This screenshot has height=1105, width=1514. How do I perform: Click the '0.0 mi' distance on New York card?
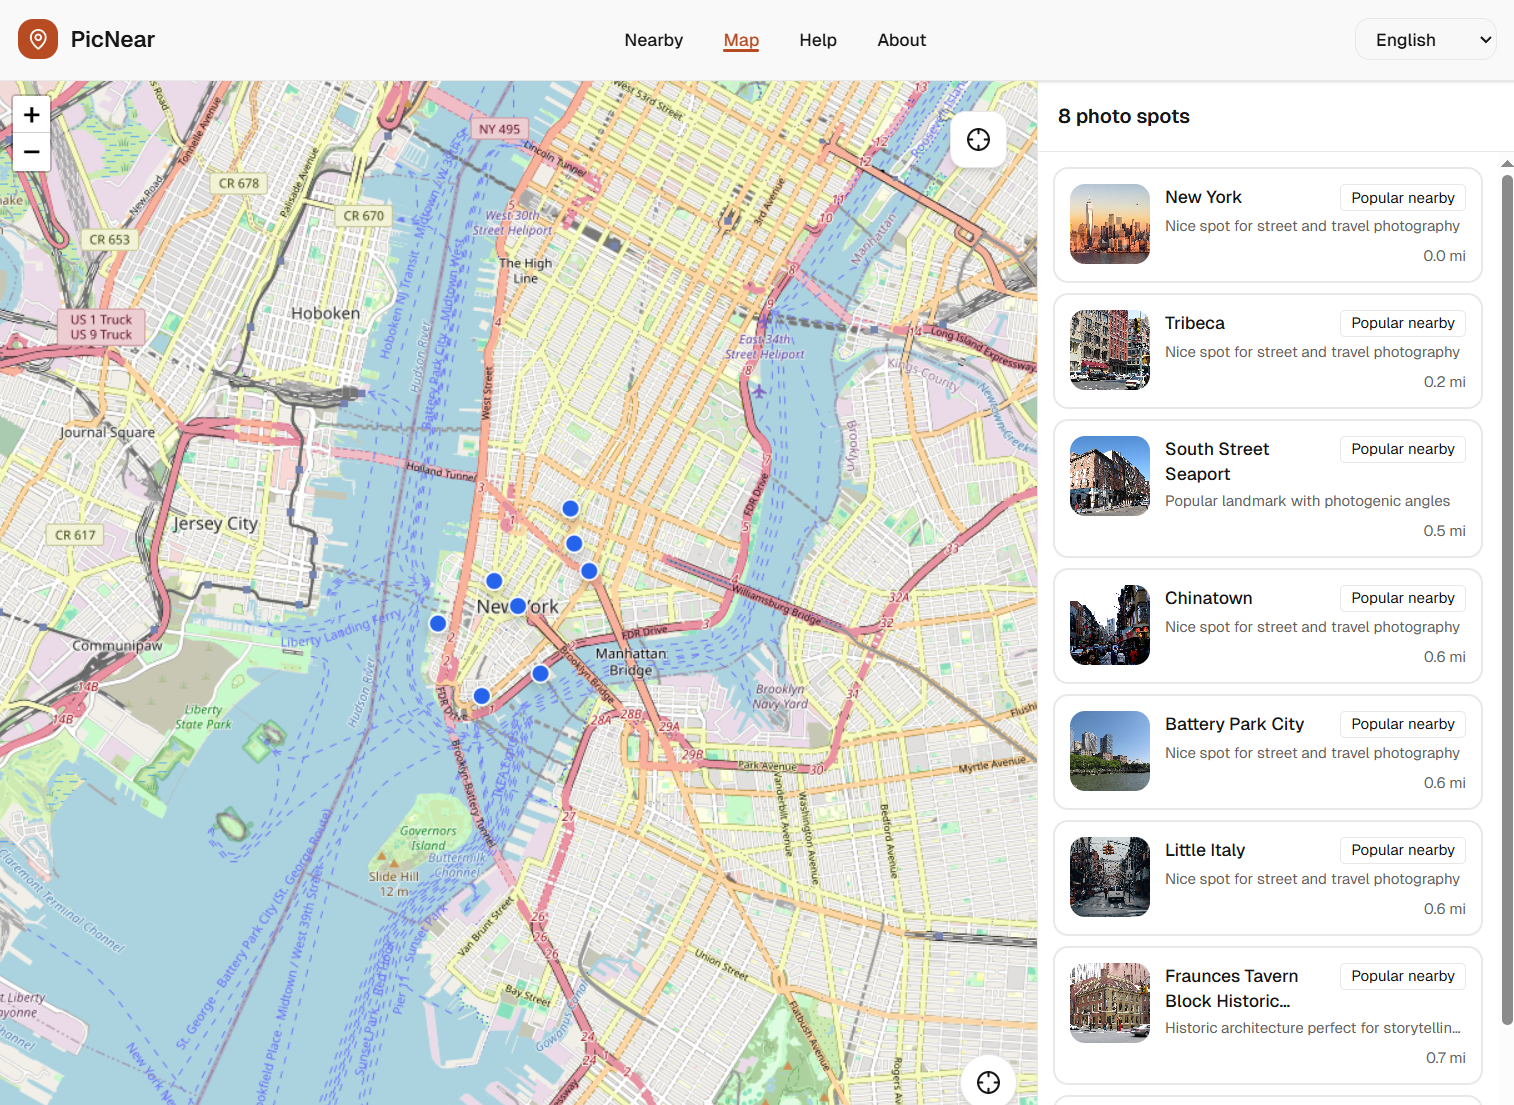click(x=1444, y=256)
